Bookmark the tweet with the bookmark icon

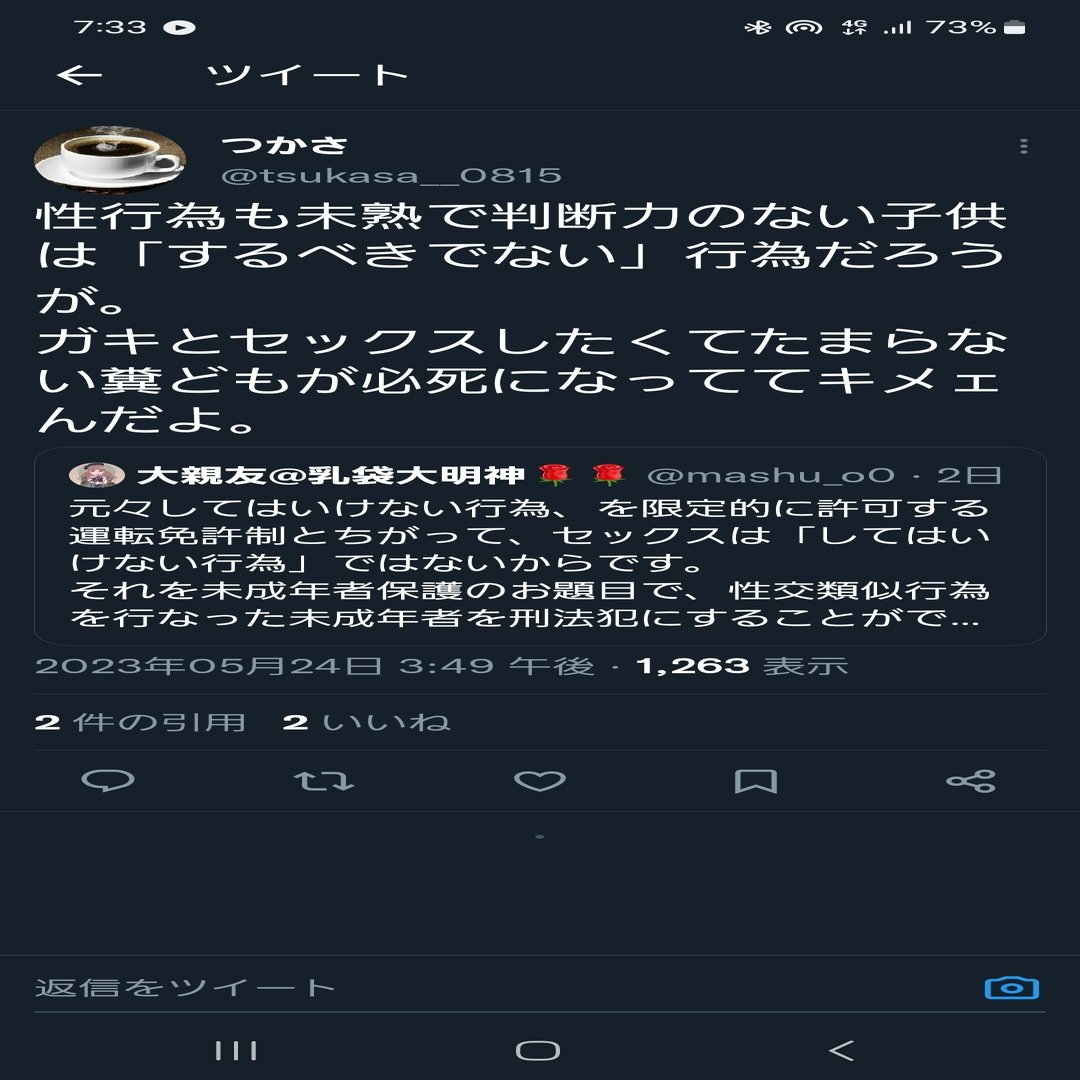756,781
